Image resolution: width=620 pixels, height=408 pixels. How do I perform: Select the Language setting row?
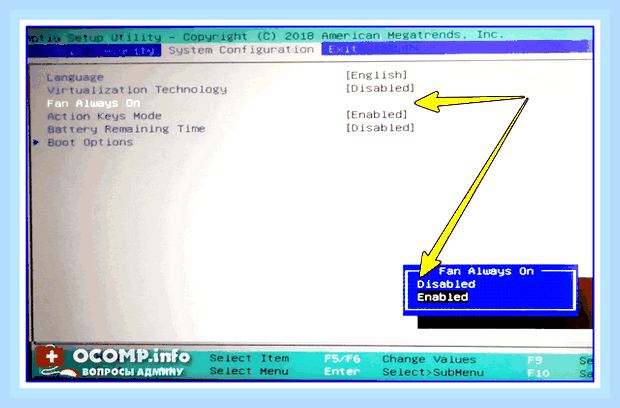click(75, 77)
